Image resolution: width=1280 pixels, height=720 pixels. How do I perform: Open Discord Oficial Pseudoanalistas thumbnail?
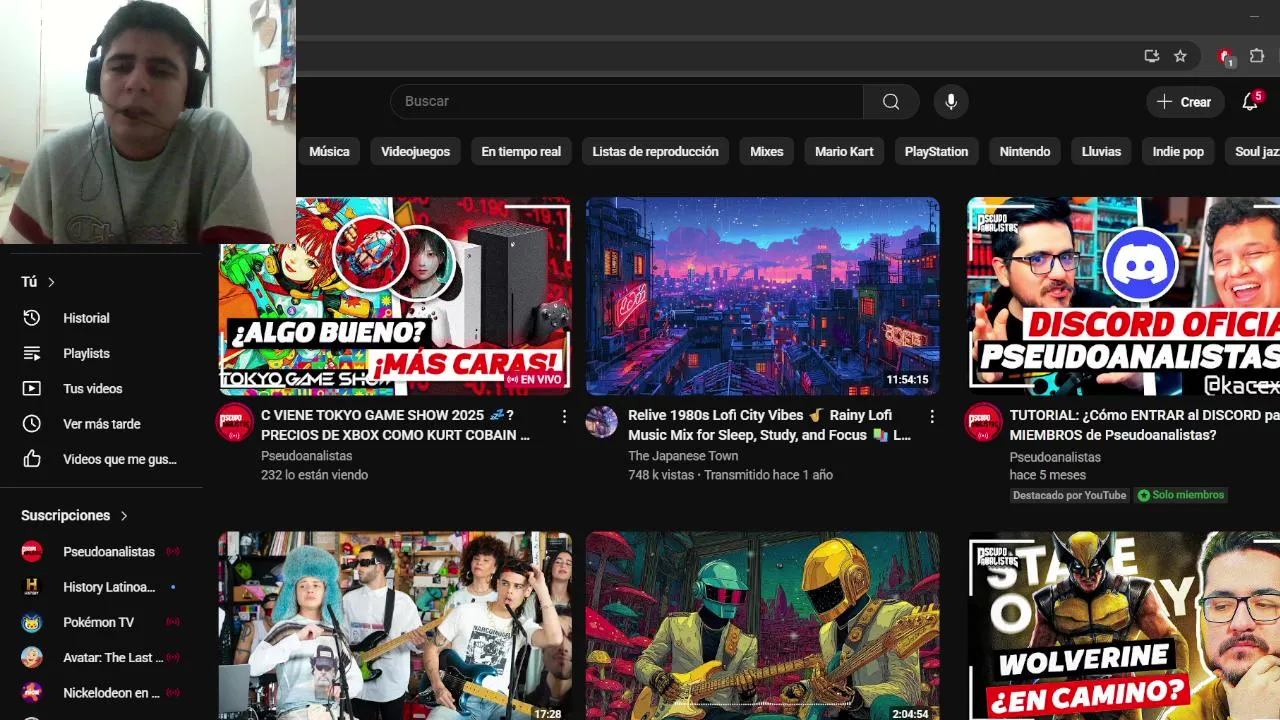pyautogui.click(x=1123, y=296)
